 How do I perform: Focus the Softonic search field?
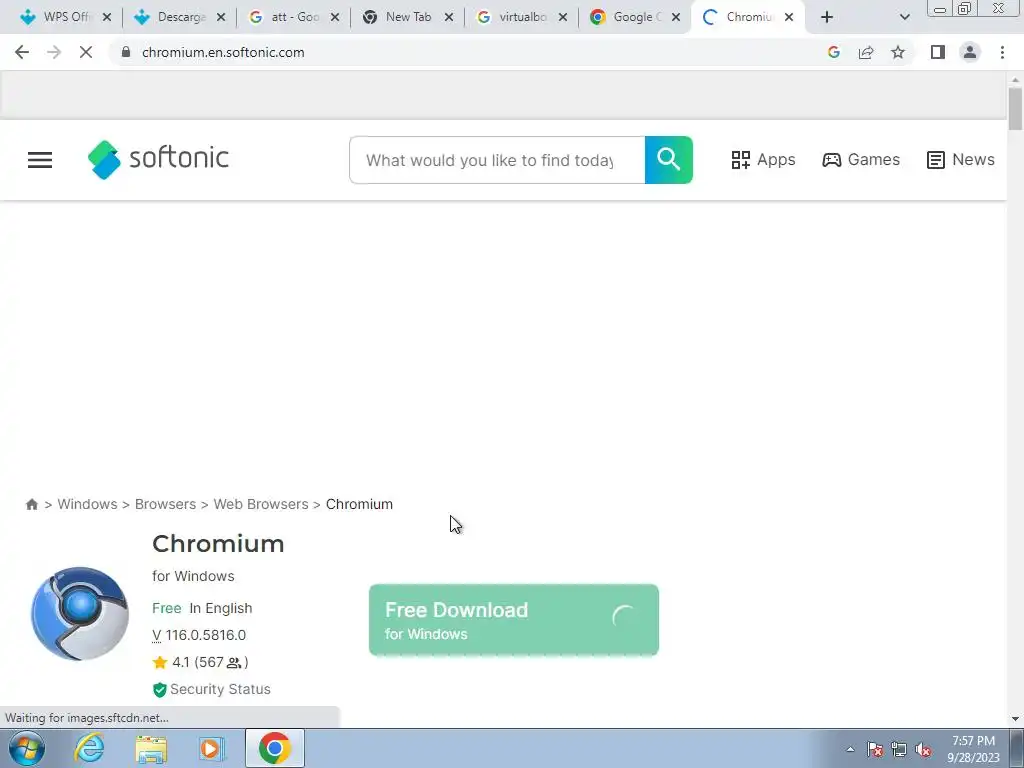point(497,160)
